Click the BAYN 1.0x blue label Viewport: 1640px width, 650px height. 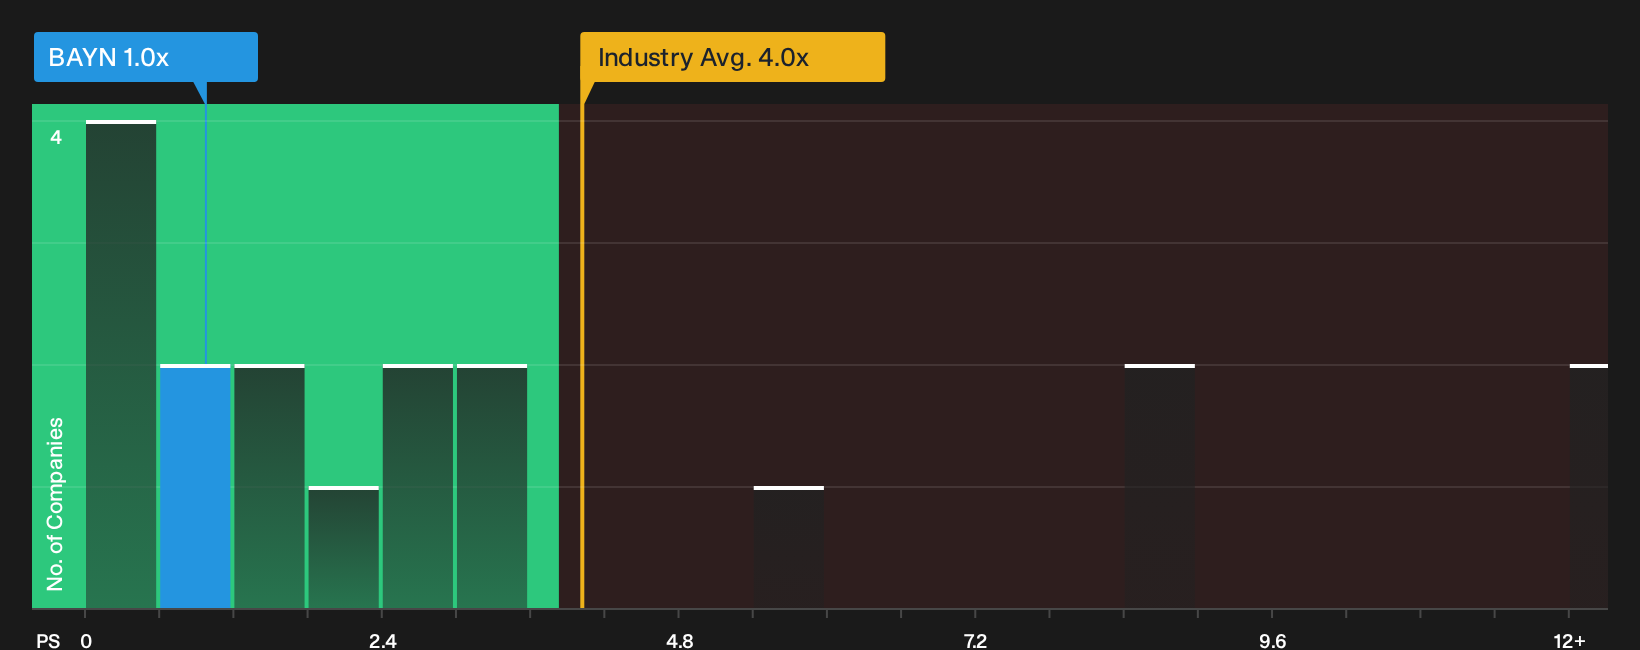click(146, 57)
